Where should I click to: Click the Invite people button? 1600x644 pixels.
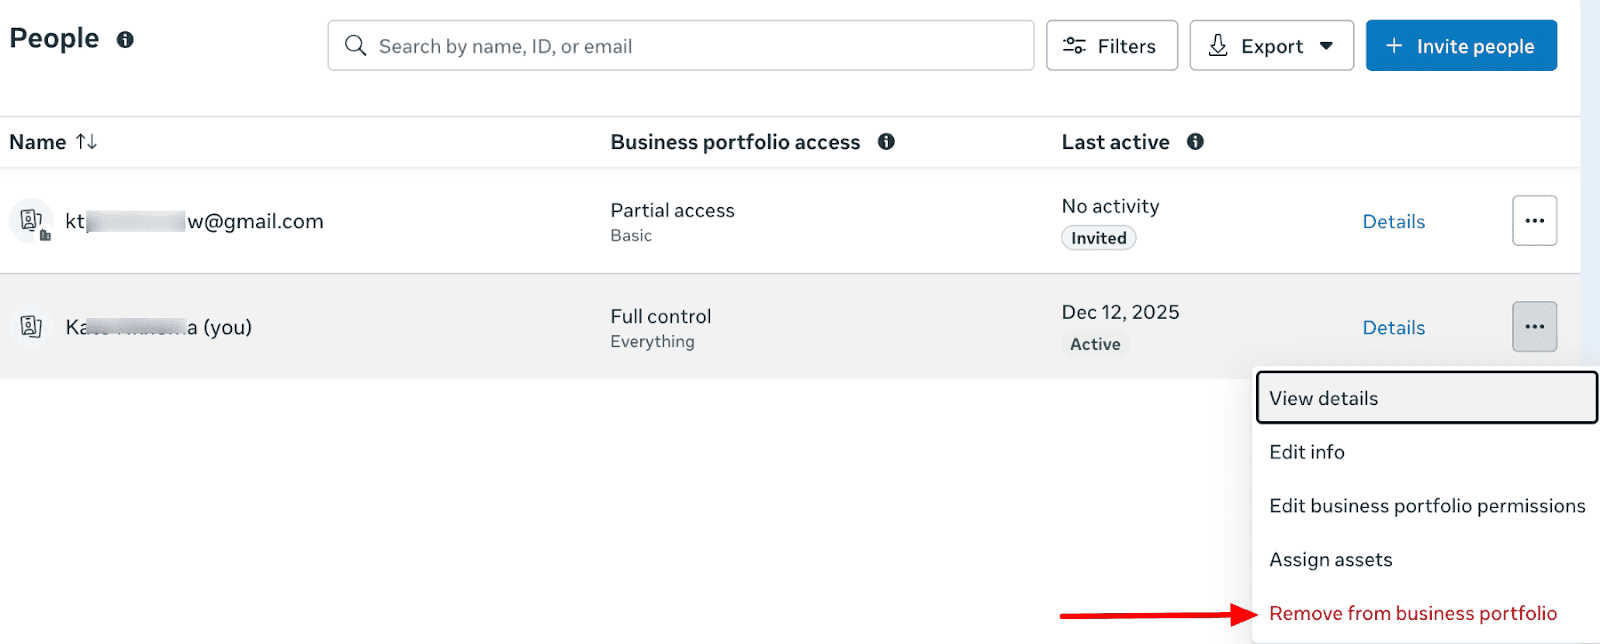(x=1461, y=46)
